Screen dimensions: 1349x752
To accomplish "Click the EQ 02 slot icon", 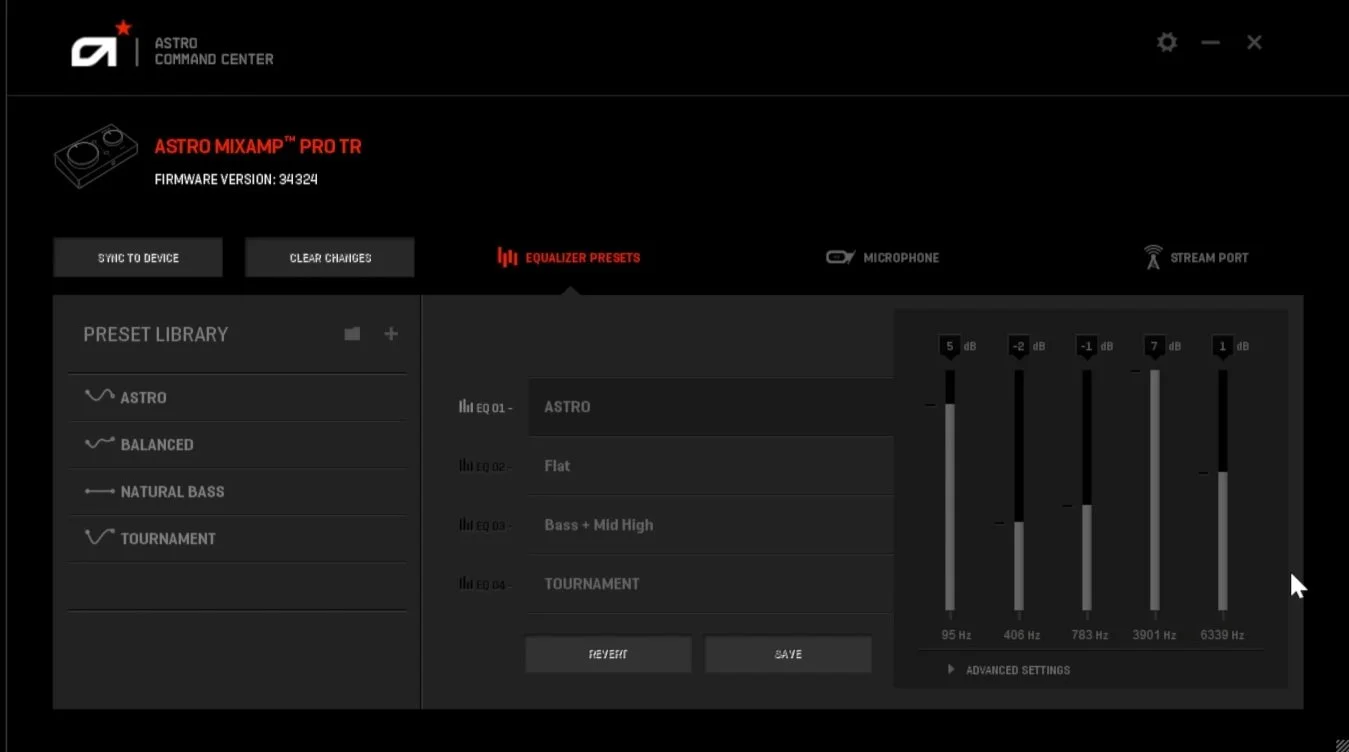I will pos(465,465).
